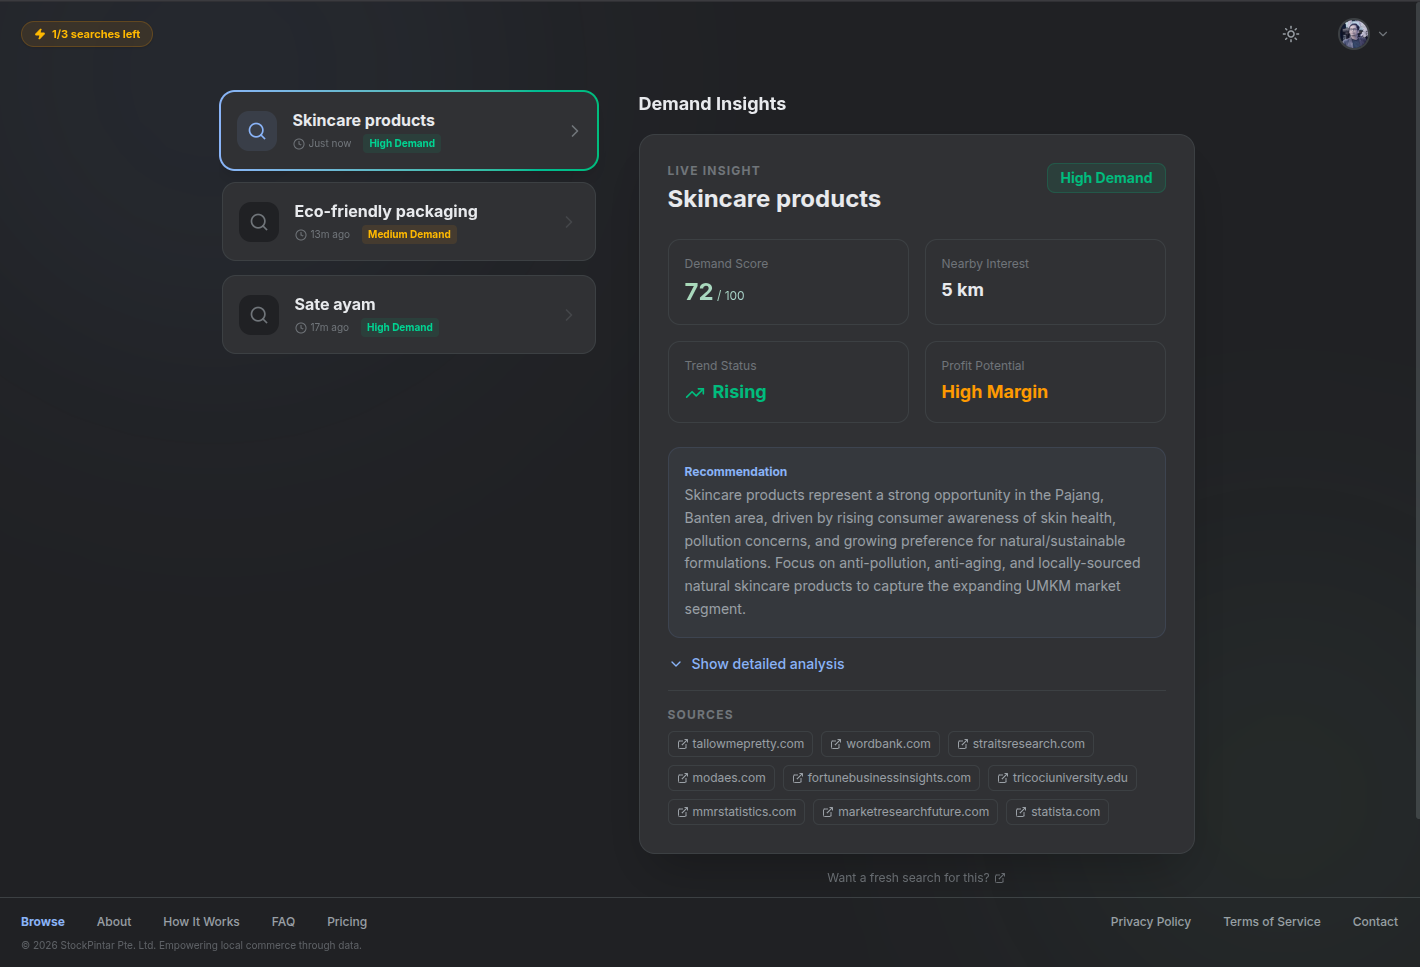Click the search icon on Eco-friendly packaging

coord(259,222)
